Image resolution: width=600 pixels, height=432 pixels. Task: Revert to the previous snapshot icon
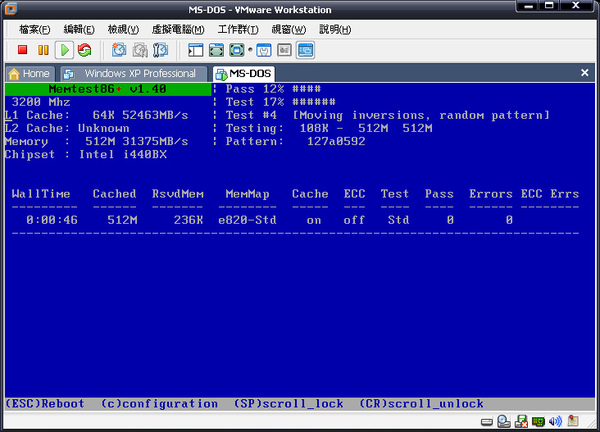click(140, 50)
